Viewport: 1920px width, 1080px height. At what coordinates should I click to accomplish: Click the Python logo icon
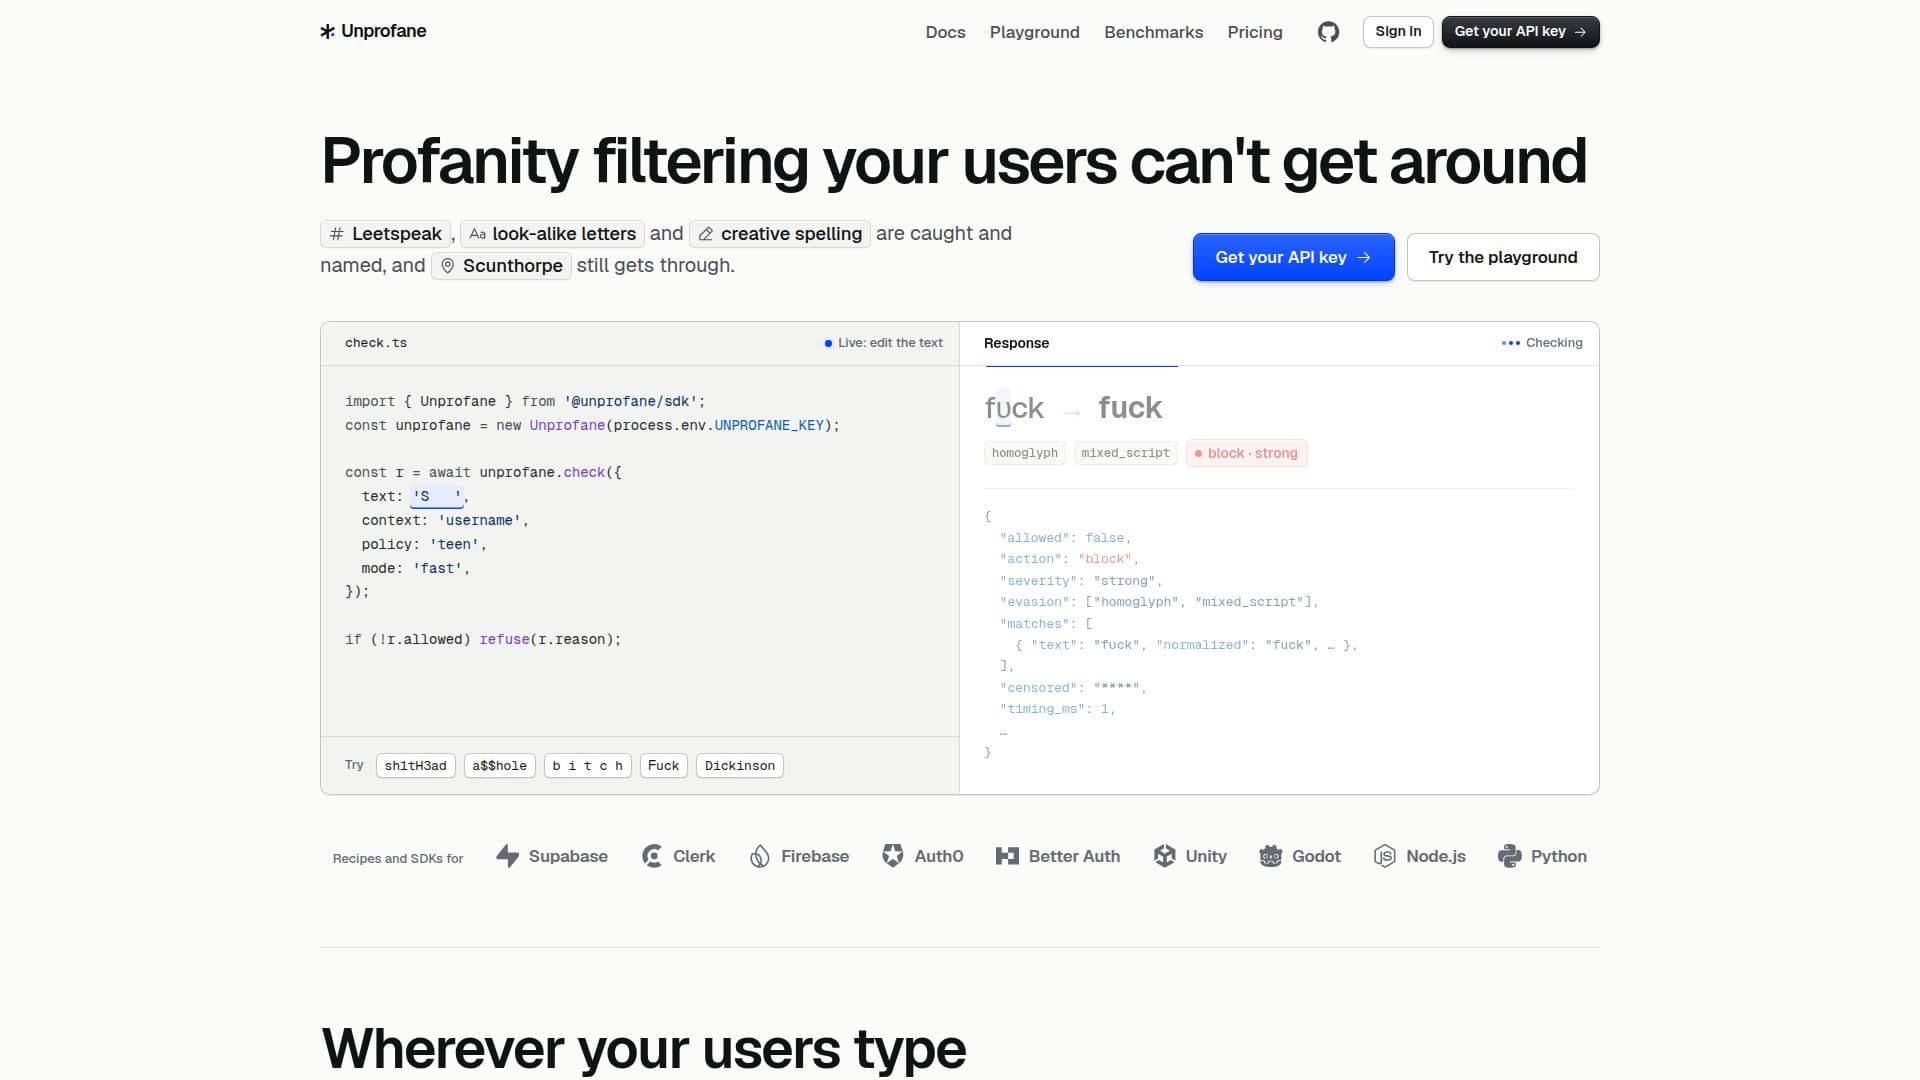click(1509, 856)
